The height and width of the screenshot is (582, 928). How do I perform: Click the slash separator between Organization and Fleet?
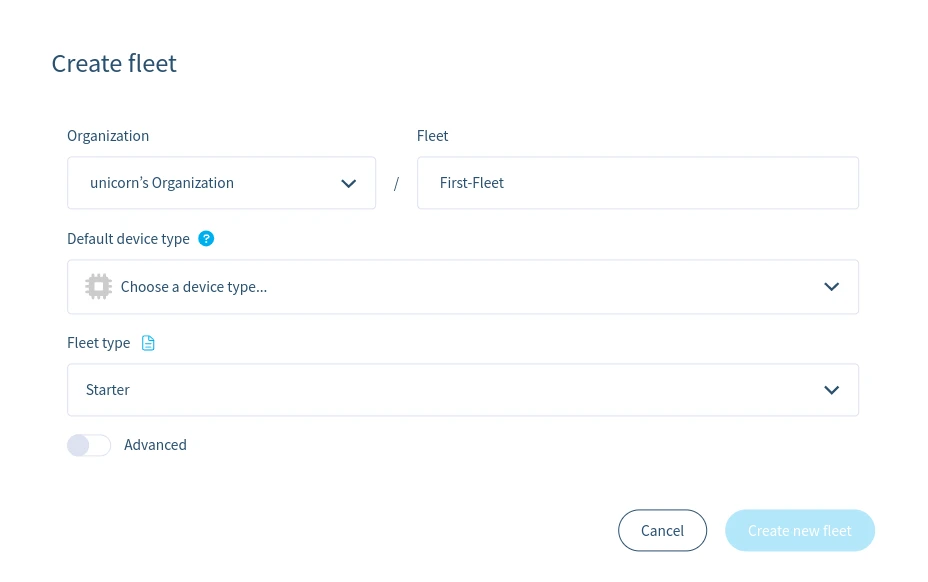396,184
